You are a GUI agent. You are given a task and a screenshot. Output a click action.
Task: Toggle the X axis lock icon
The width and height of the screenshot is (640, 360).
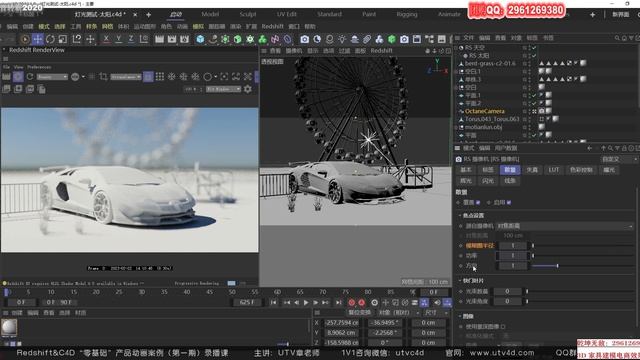coord(106,39)
